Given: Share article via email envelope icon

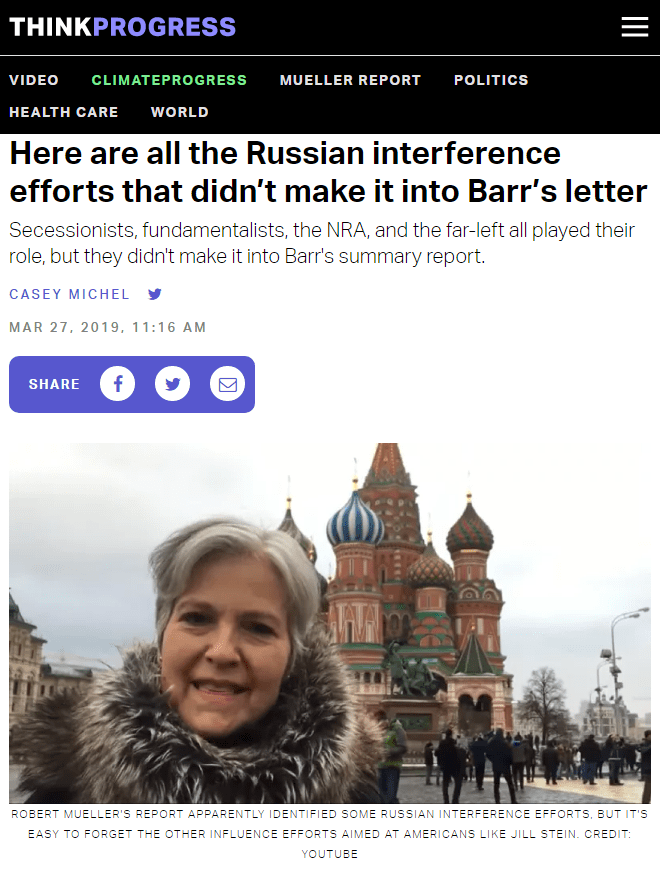Looking at the screenshot, I should pos(227,384).
